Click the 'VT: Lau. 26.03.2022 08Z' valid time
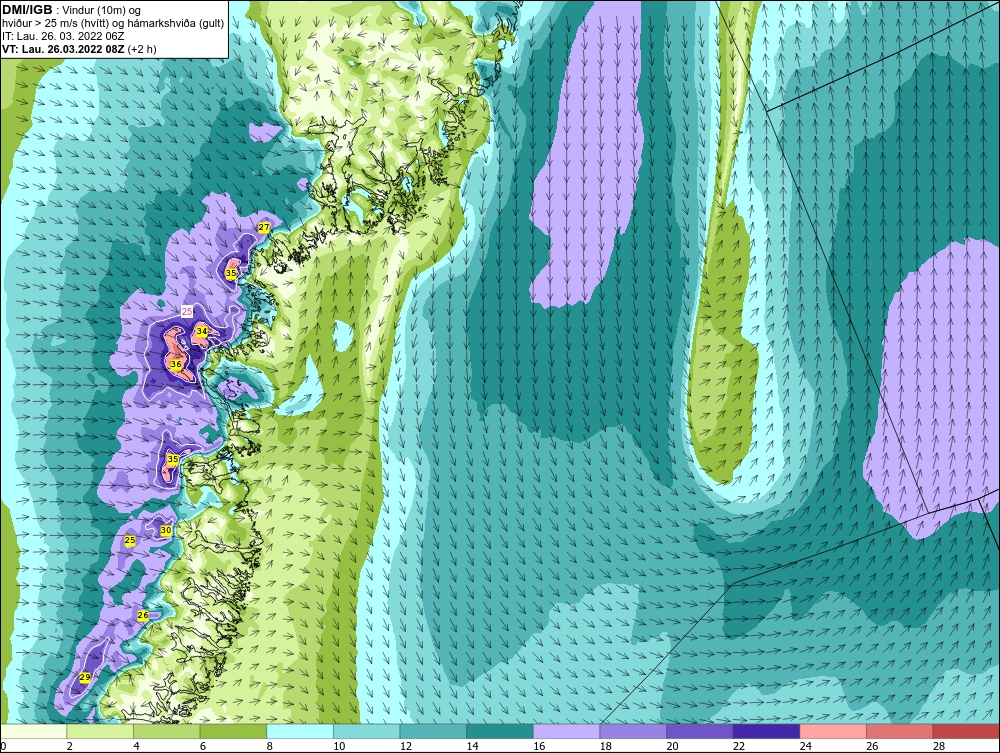The width and height of the screenshot is (1000, 753). (63, 48)
